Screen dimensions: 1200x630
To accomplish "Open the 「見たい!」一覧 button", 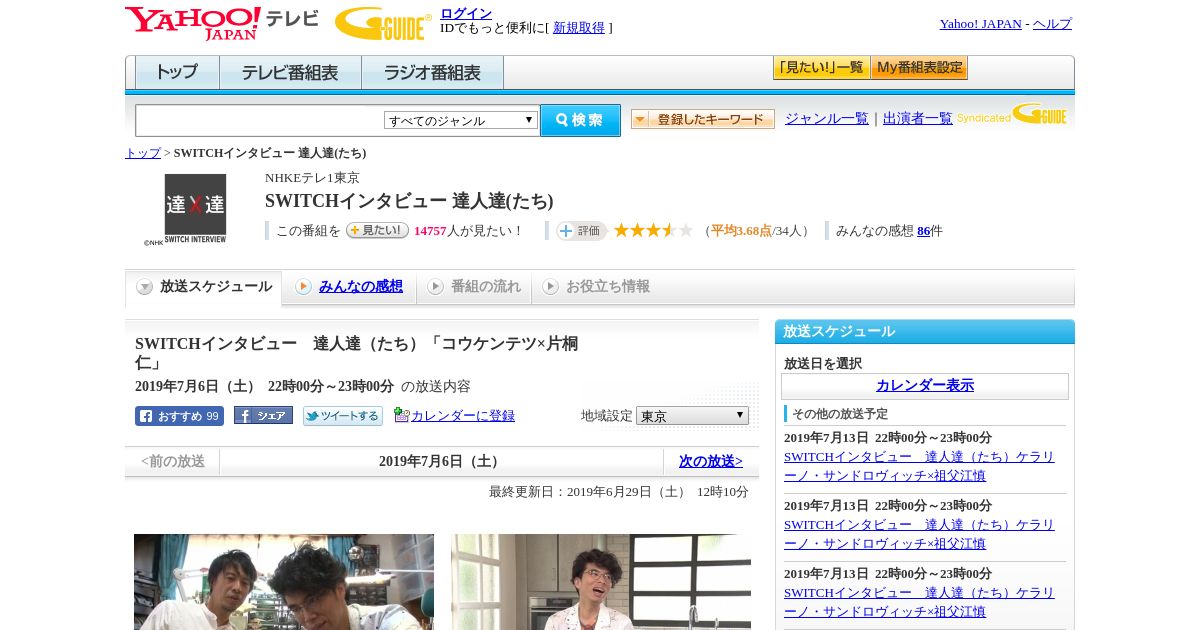I will point(821,68).
